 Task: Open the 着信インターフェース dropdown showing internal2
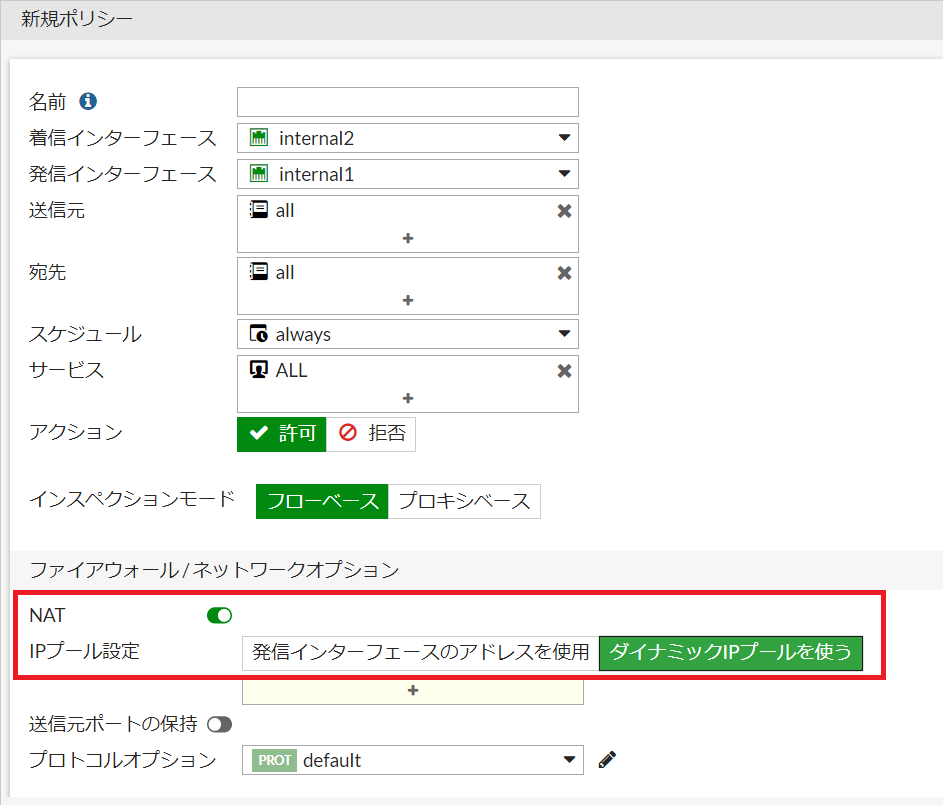408,138
